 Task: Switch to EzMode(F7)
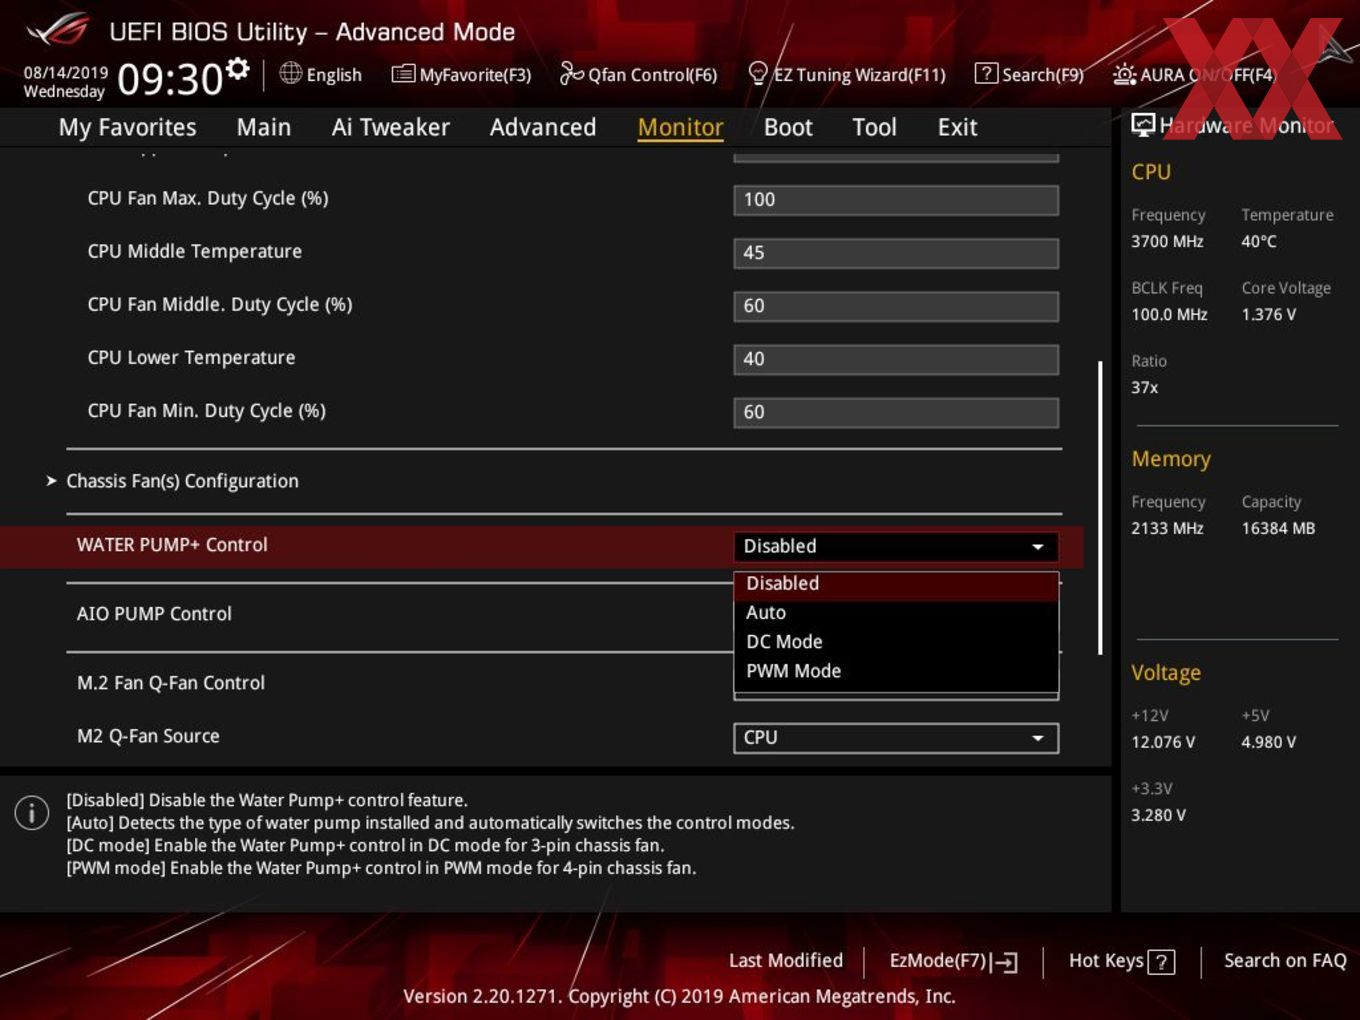[953, 961]
